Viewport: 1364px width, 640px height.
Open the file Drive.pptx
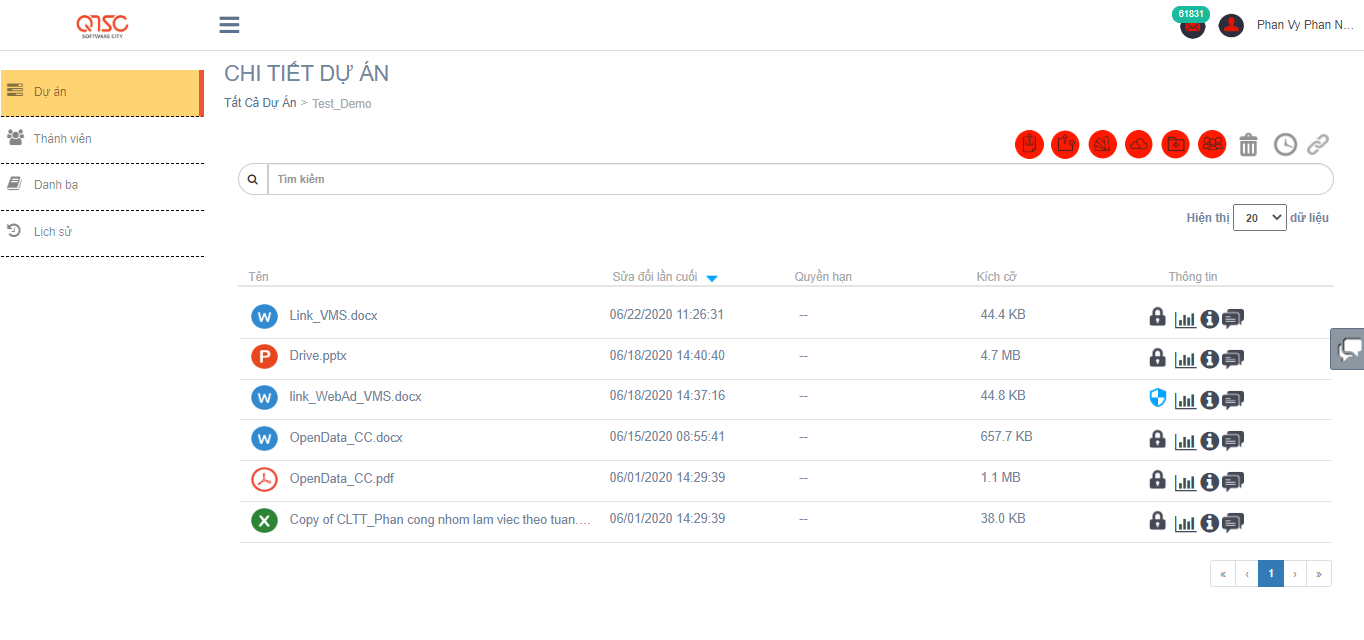[318, 356]
